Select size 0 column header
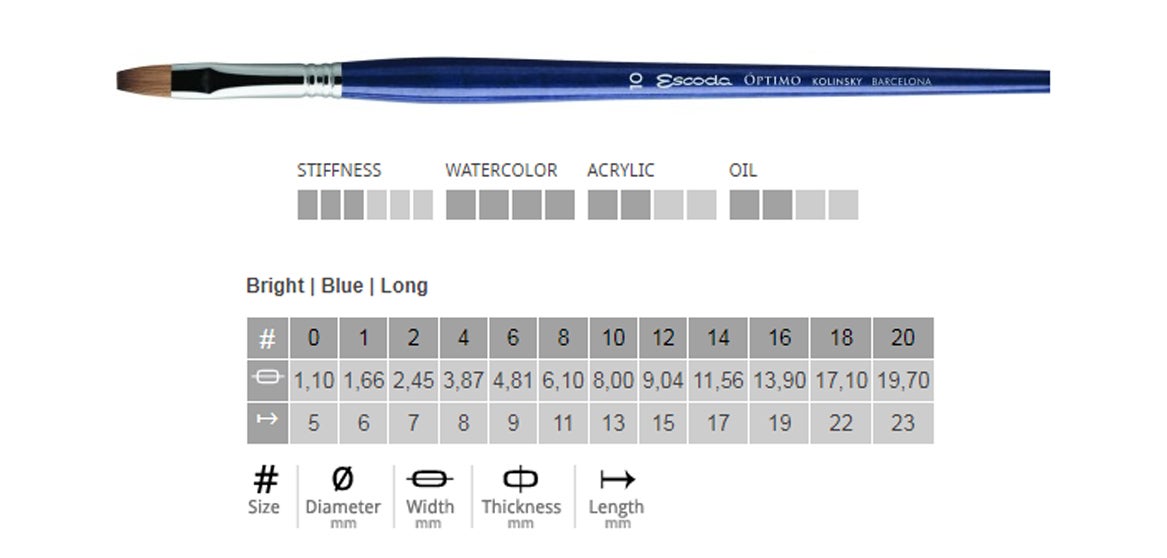The image size is (1167, 558). coord(313,338)
